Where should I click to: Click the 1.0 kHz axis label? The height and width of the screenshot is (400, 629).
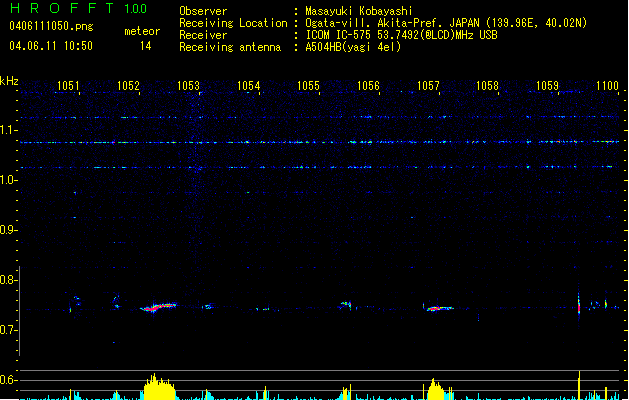coord(8,180)
